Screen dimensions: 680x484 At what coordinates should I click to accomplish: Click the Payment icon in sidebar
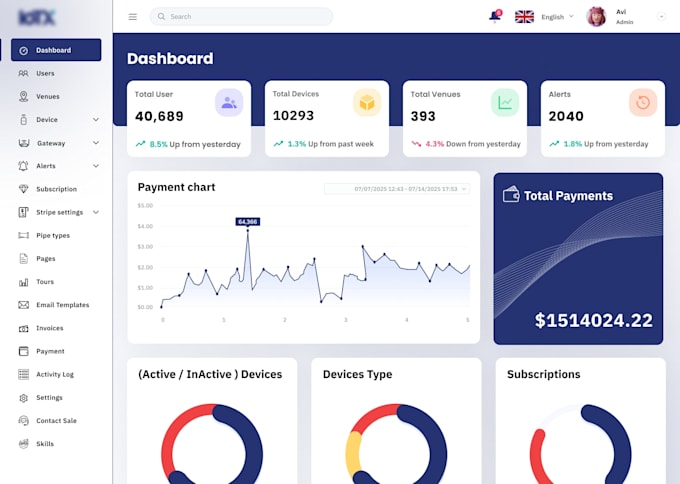[x=23, y=351]
